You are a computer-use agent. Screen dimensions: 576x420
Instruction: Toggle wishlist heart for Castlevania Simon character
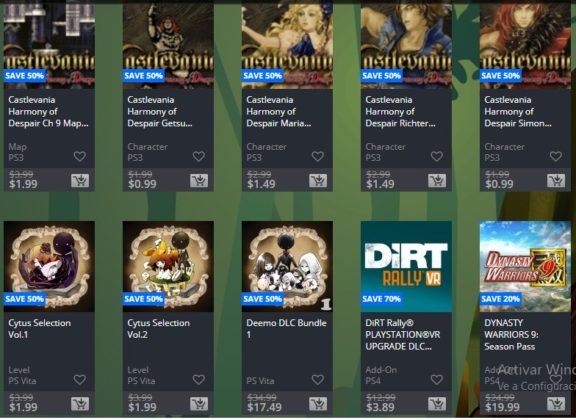pos(556,157)
